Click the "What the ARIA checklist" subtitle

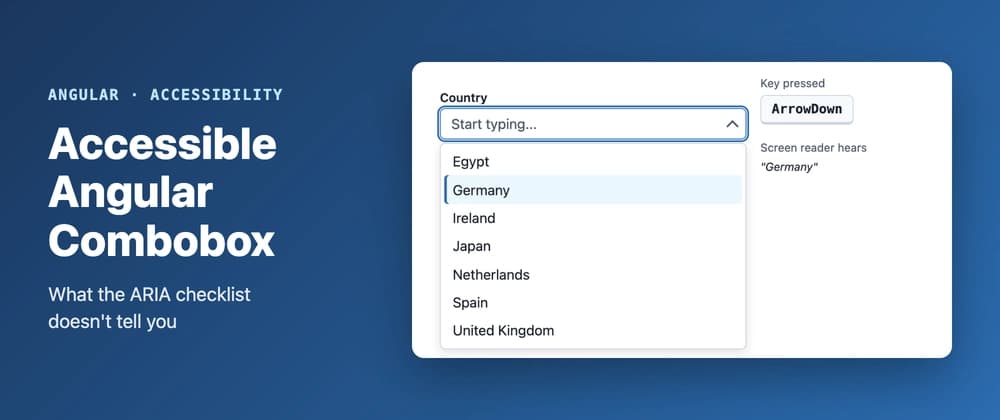coord(150,295)
